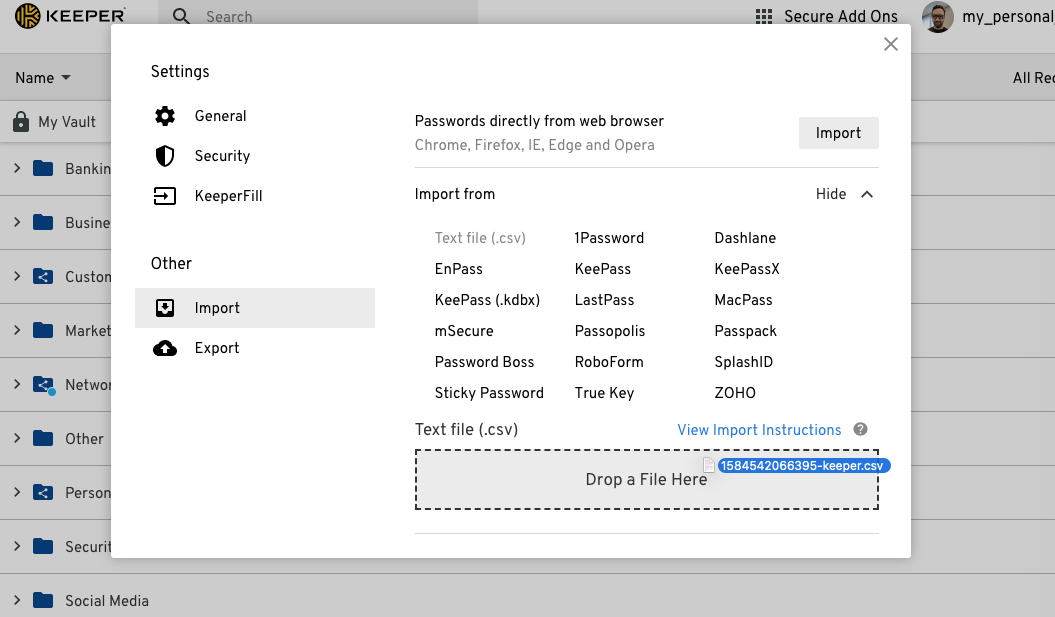Click the Keeper logo icon

click(28, 15)
